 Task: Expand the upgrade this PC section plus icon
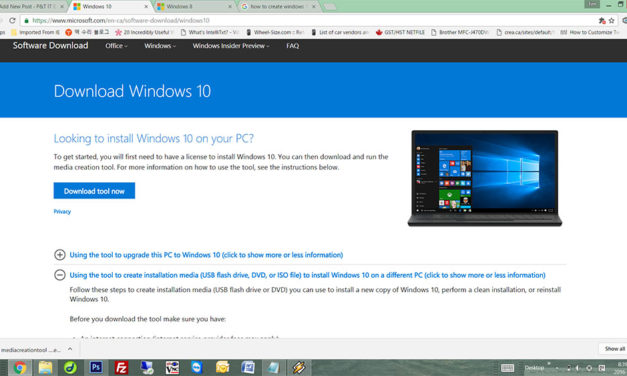click(60, 255)
